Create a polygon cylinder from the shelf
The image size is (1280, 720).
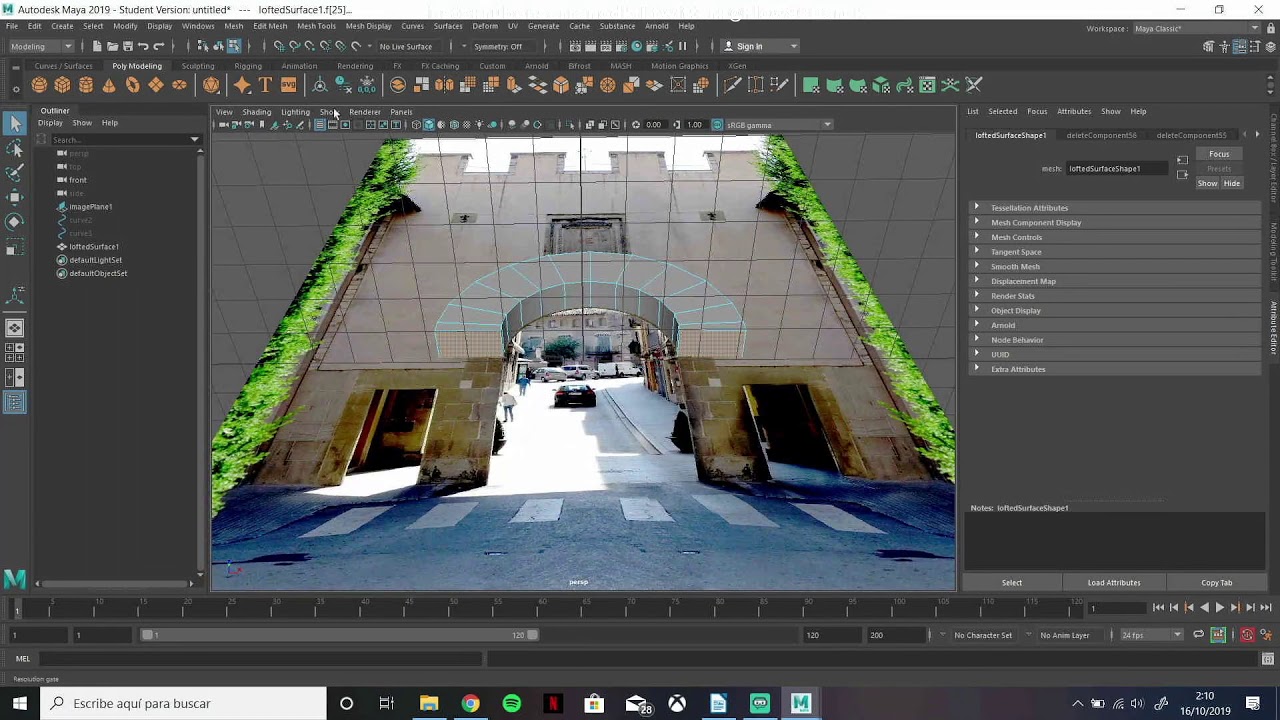pos(86,85)
